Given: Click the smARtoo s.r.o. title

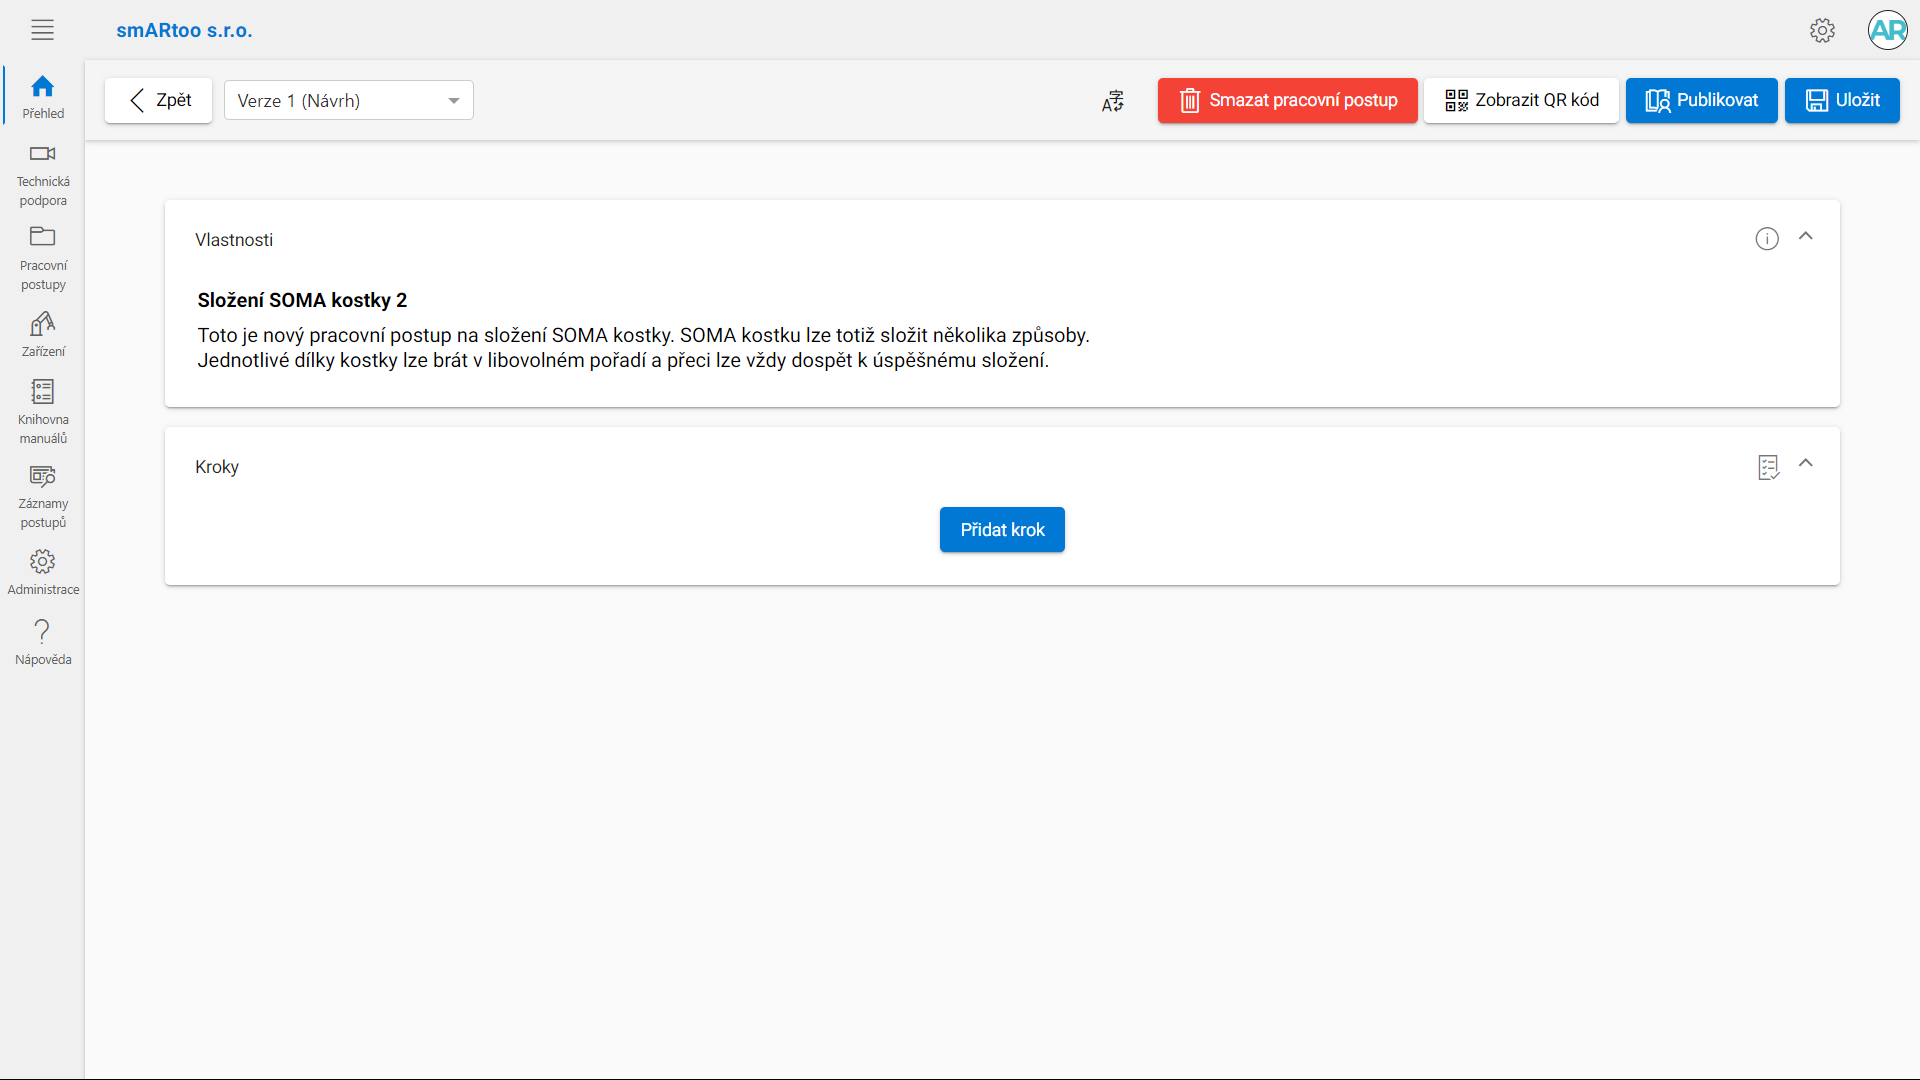Looking at the screenshot, I should pos(184,30).
